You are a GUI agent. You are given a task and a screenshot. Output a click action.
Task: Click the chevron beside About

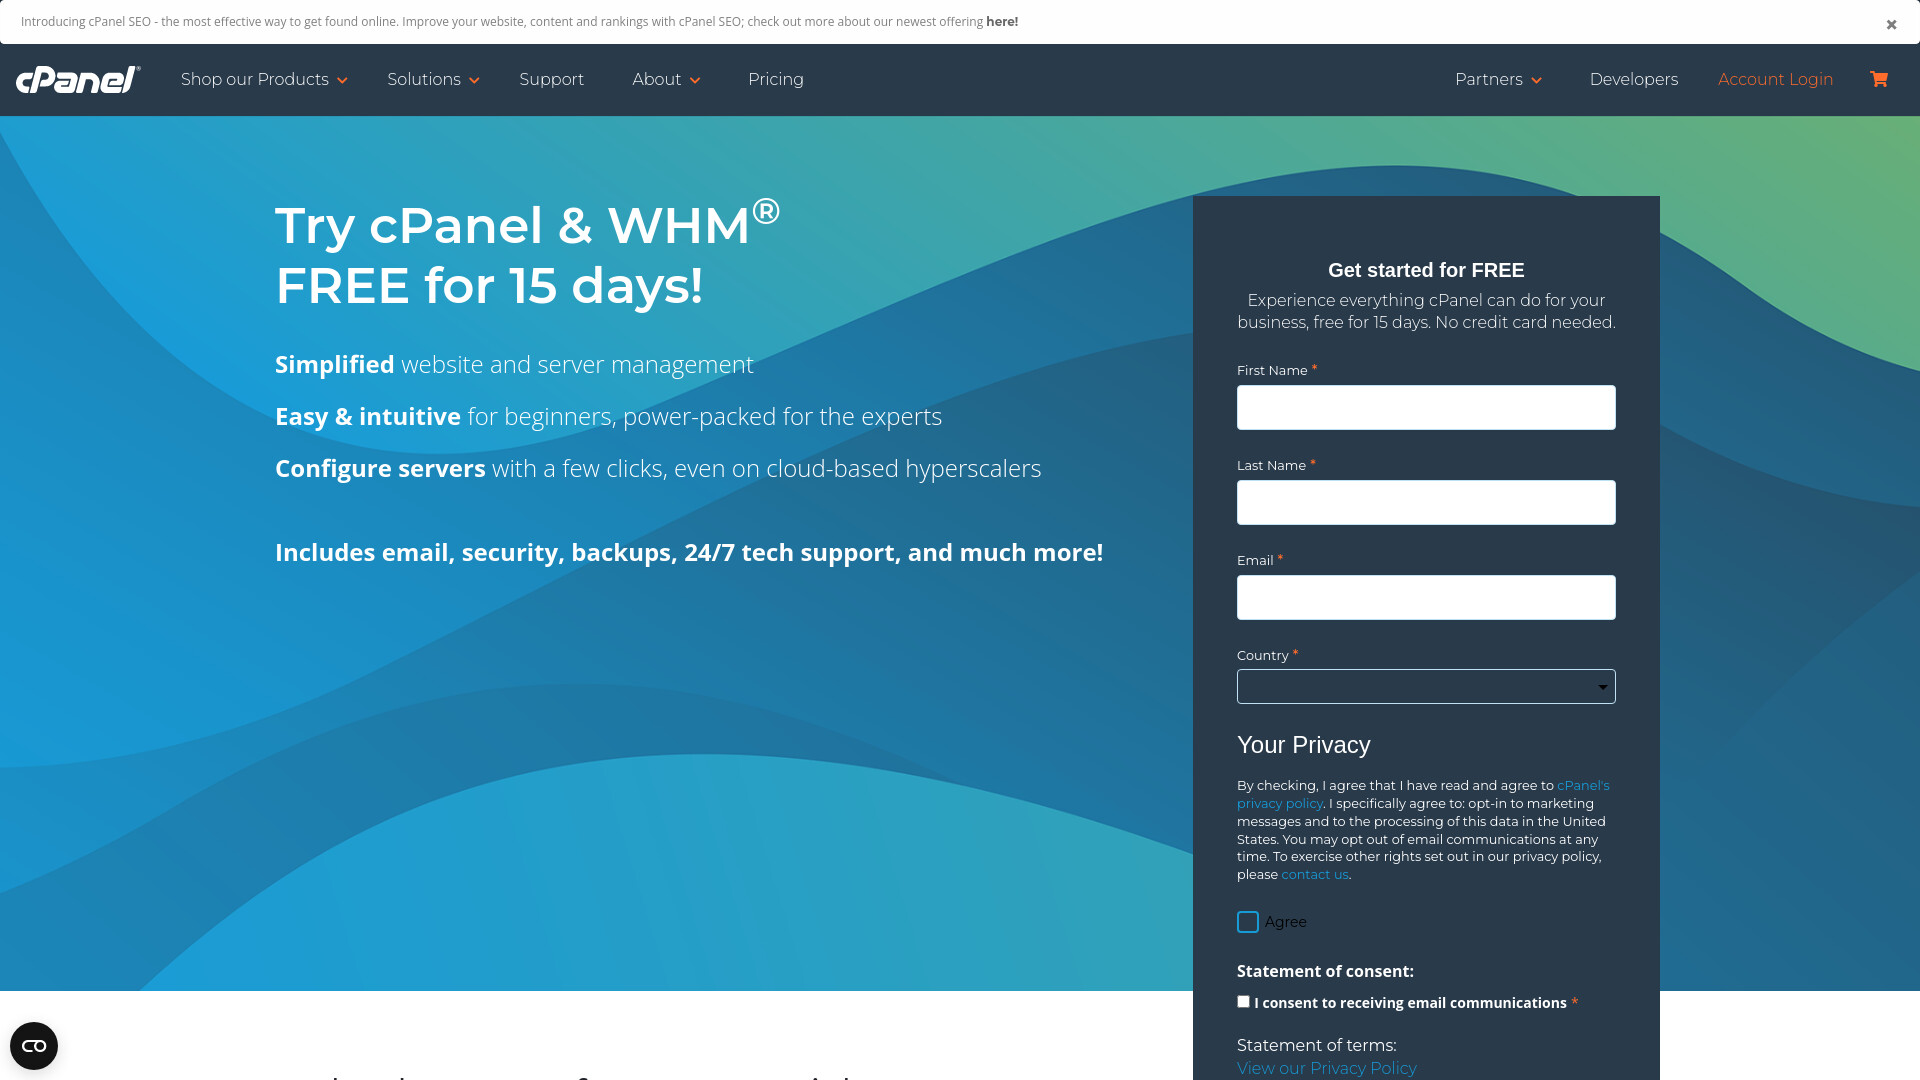point(695,80)
